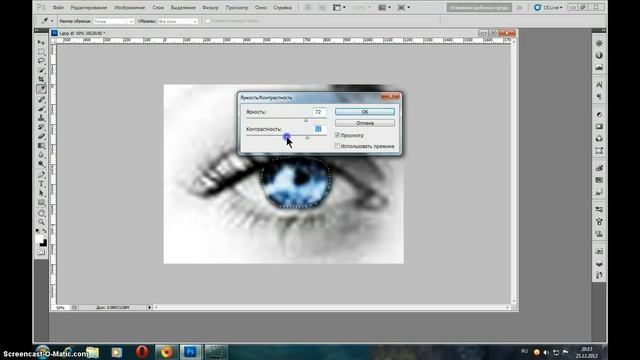Open the Character panel icon
Screen dimensions: 640x360
[x=599, y=85]
